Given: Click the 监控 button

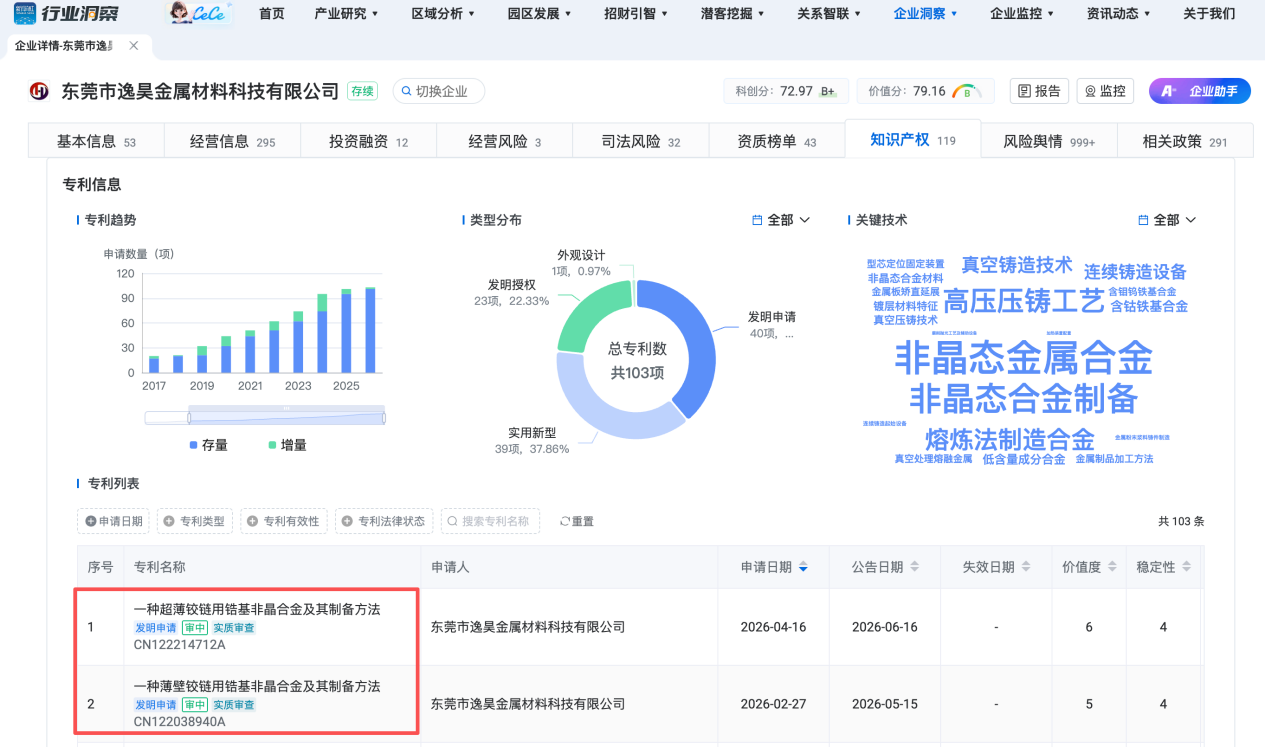Looking at the screenshot, I should [x=1105, y=91].
